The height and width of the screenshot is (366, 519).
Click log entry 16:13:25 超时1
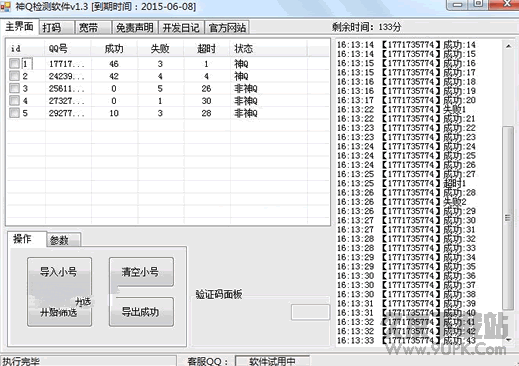tap(401, 183)
